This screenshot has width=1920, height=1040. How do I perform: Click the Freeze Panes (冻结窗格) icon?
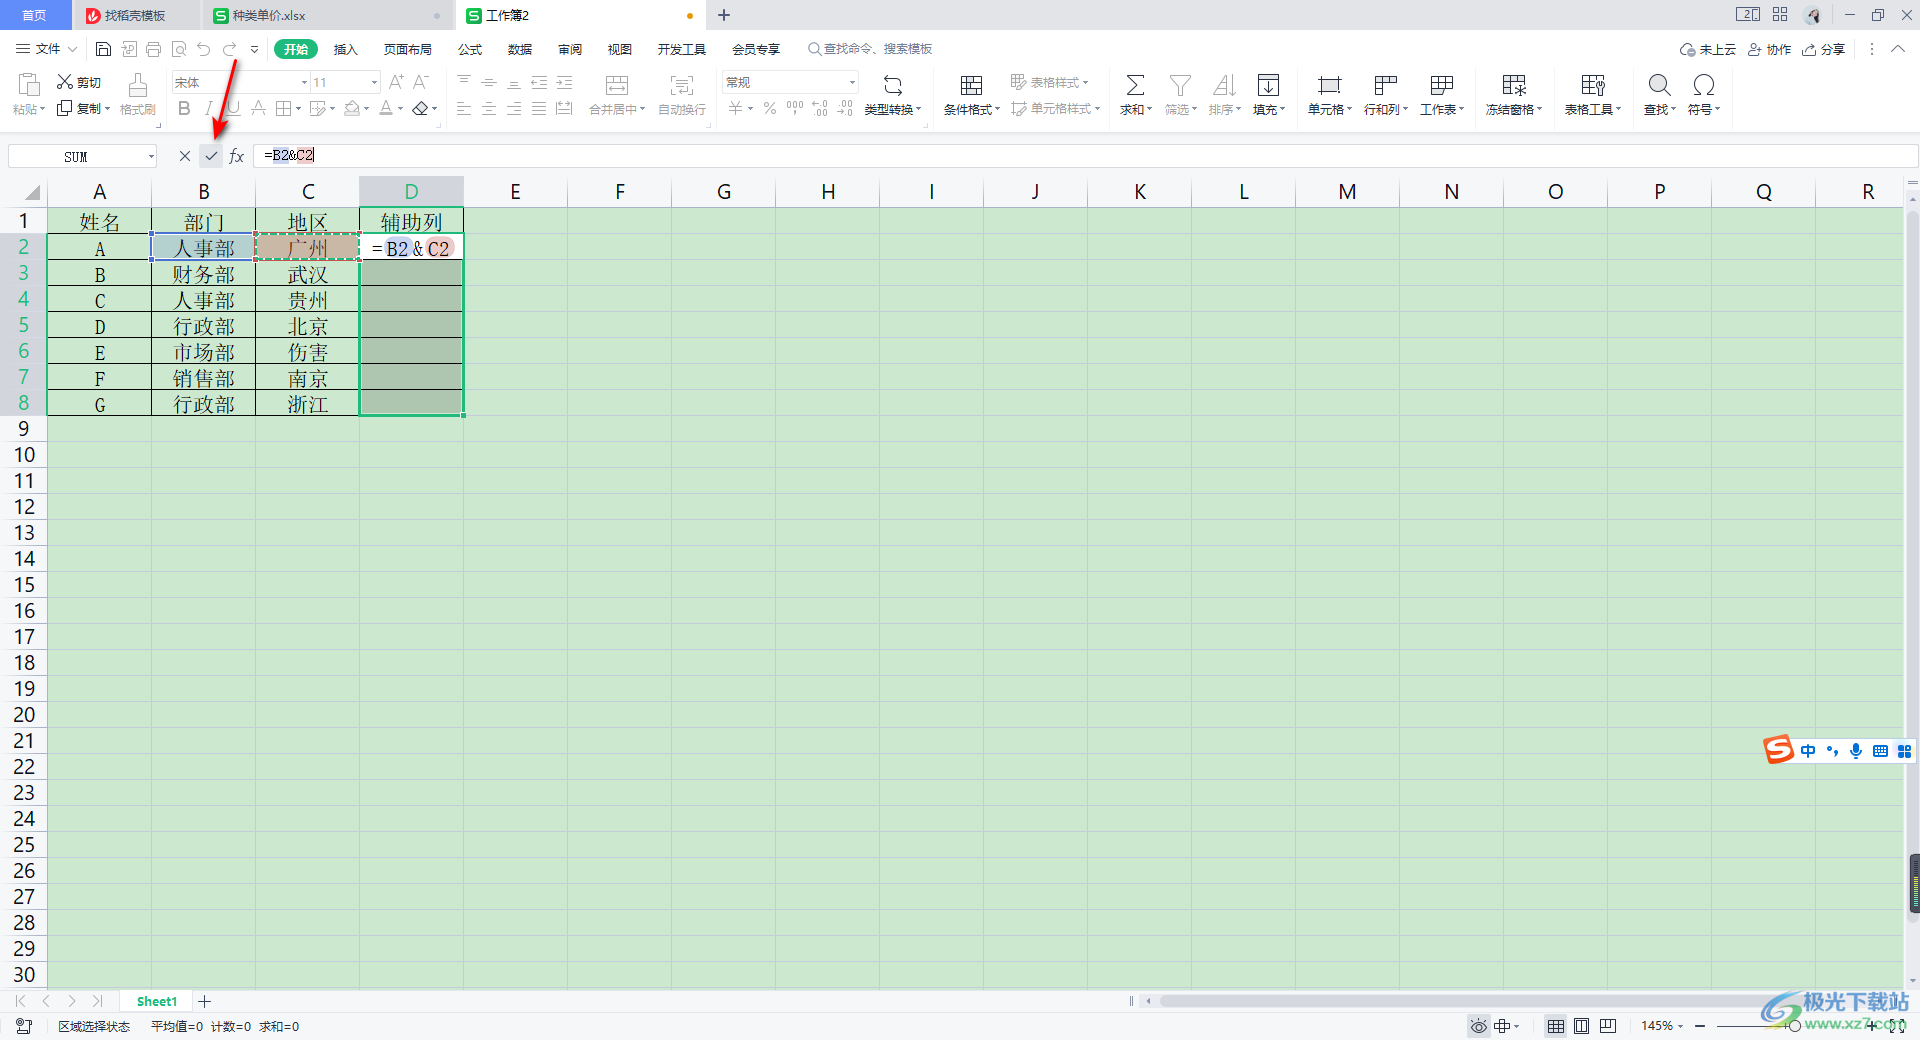coord(1514,86)
